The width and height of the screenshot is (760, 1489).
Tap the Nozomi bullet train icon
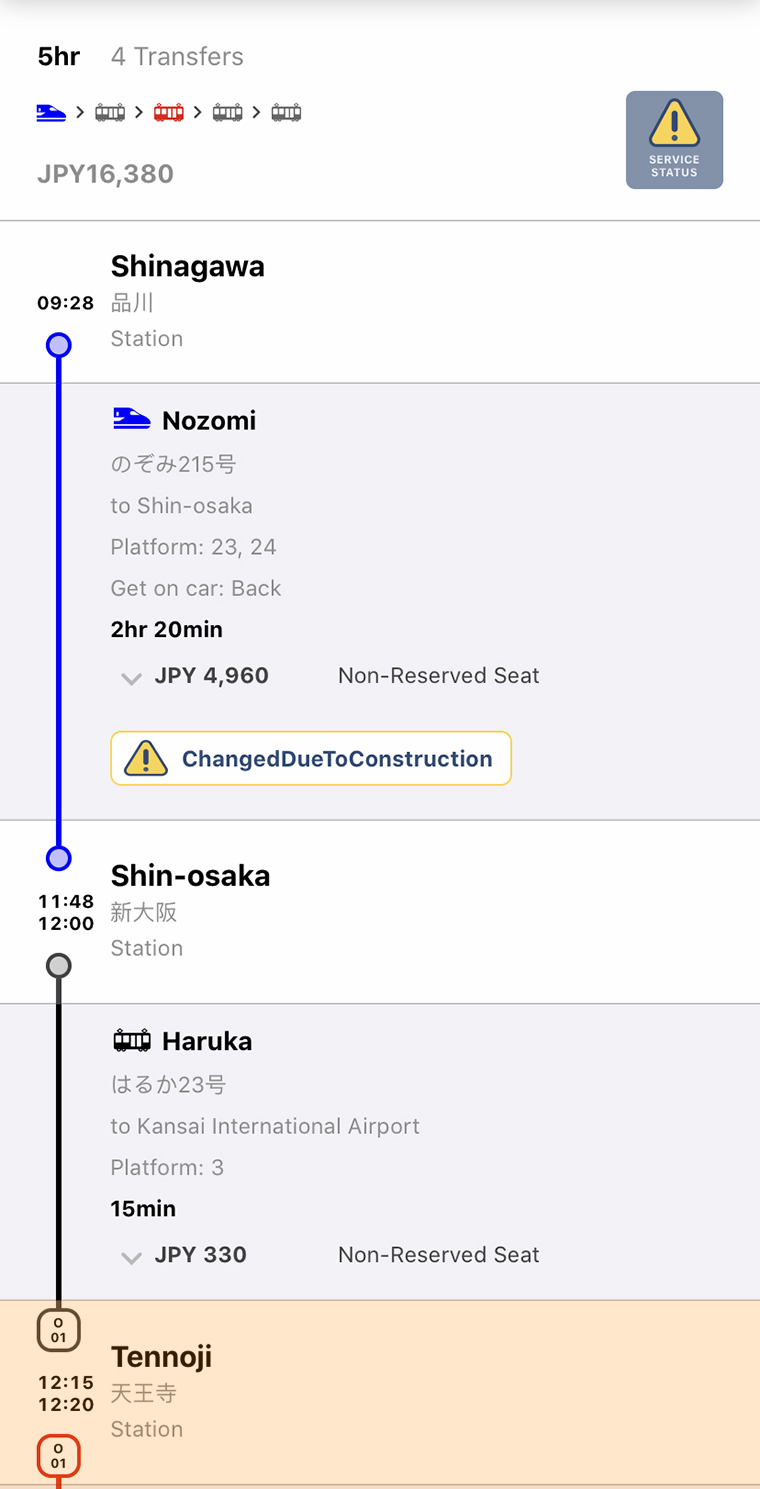coord(131,420)
